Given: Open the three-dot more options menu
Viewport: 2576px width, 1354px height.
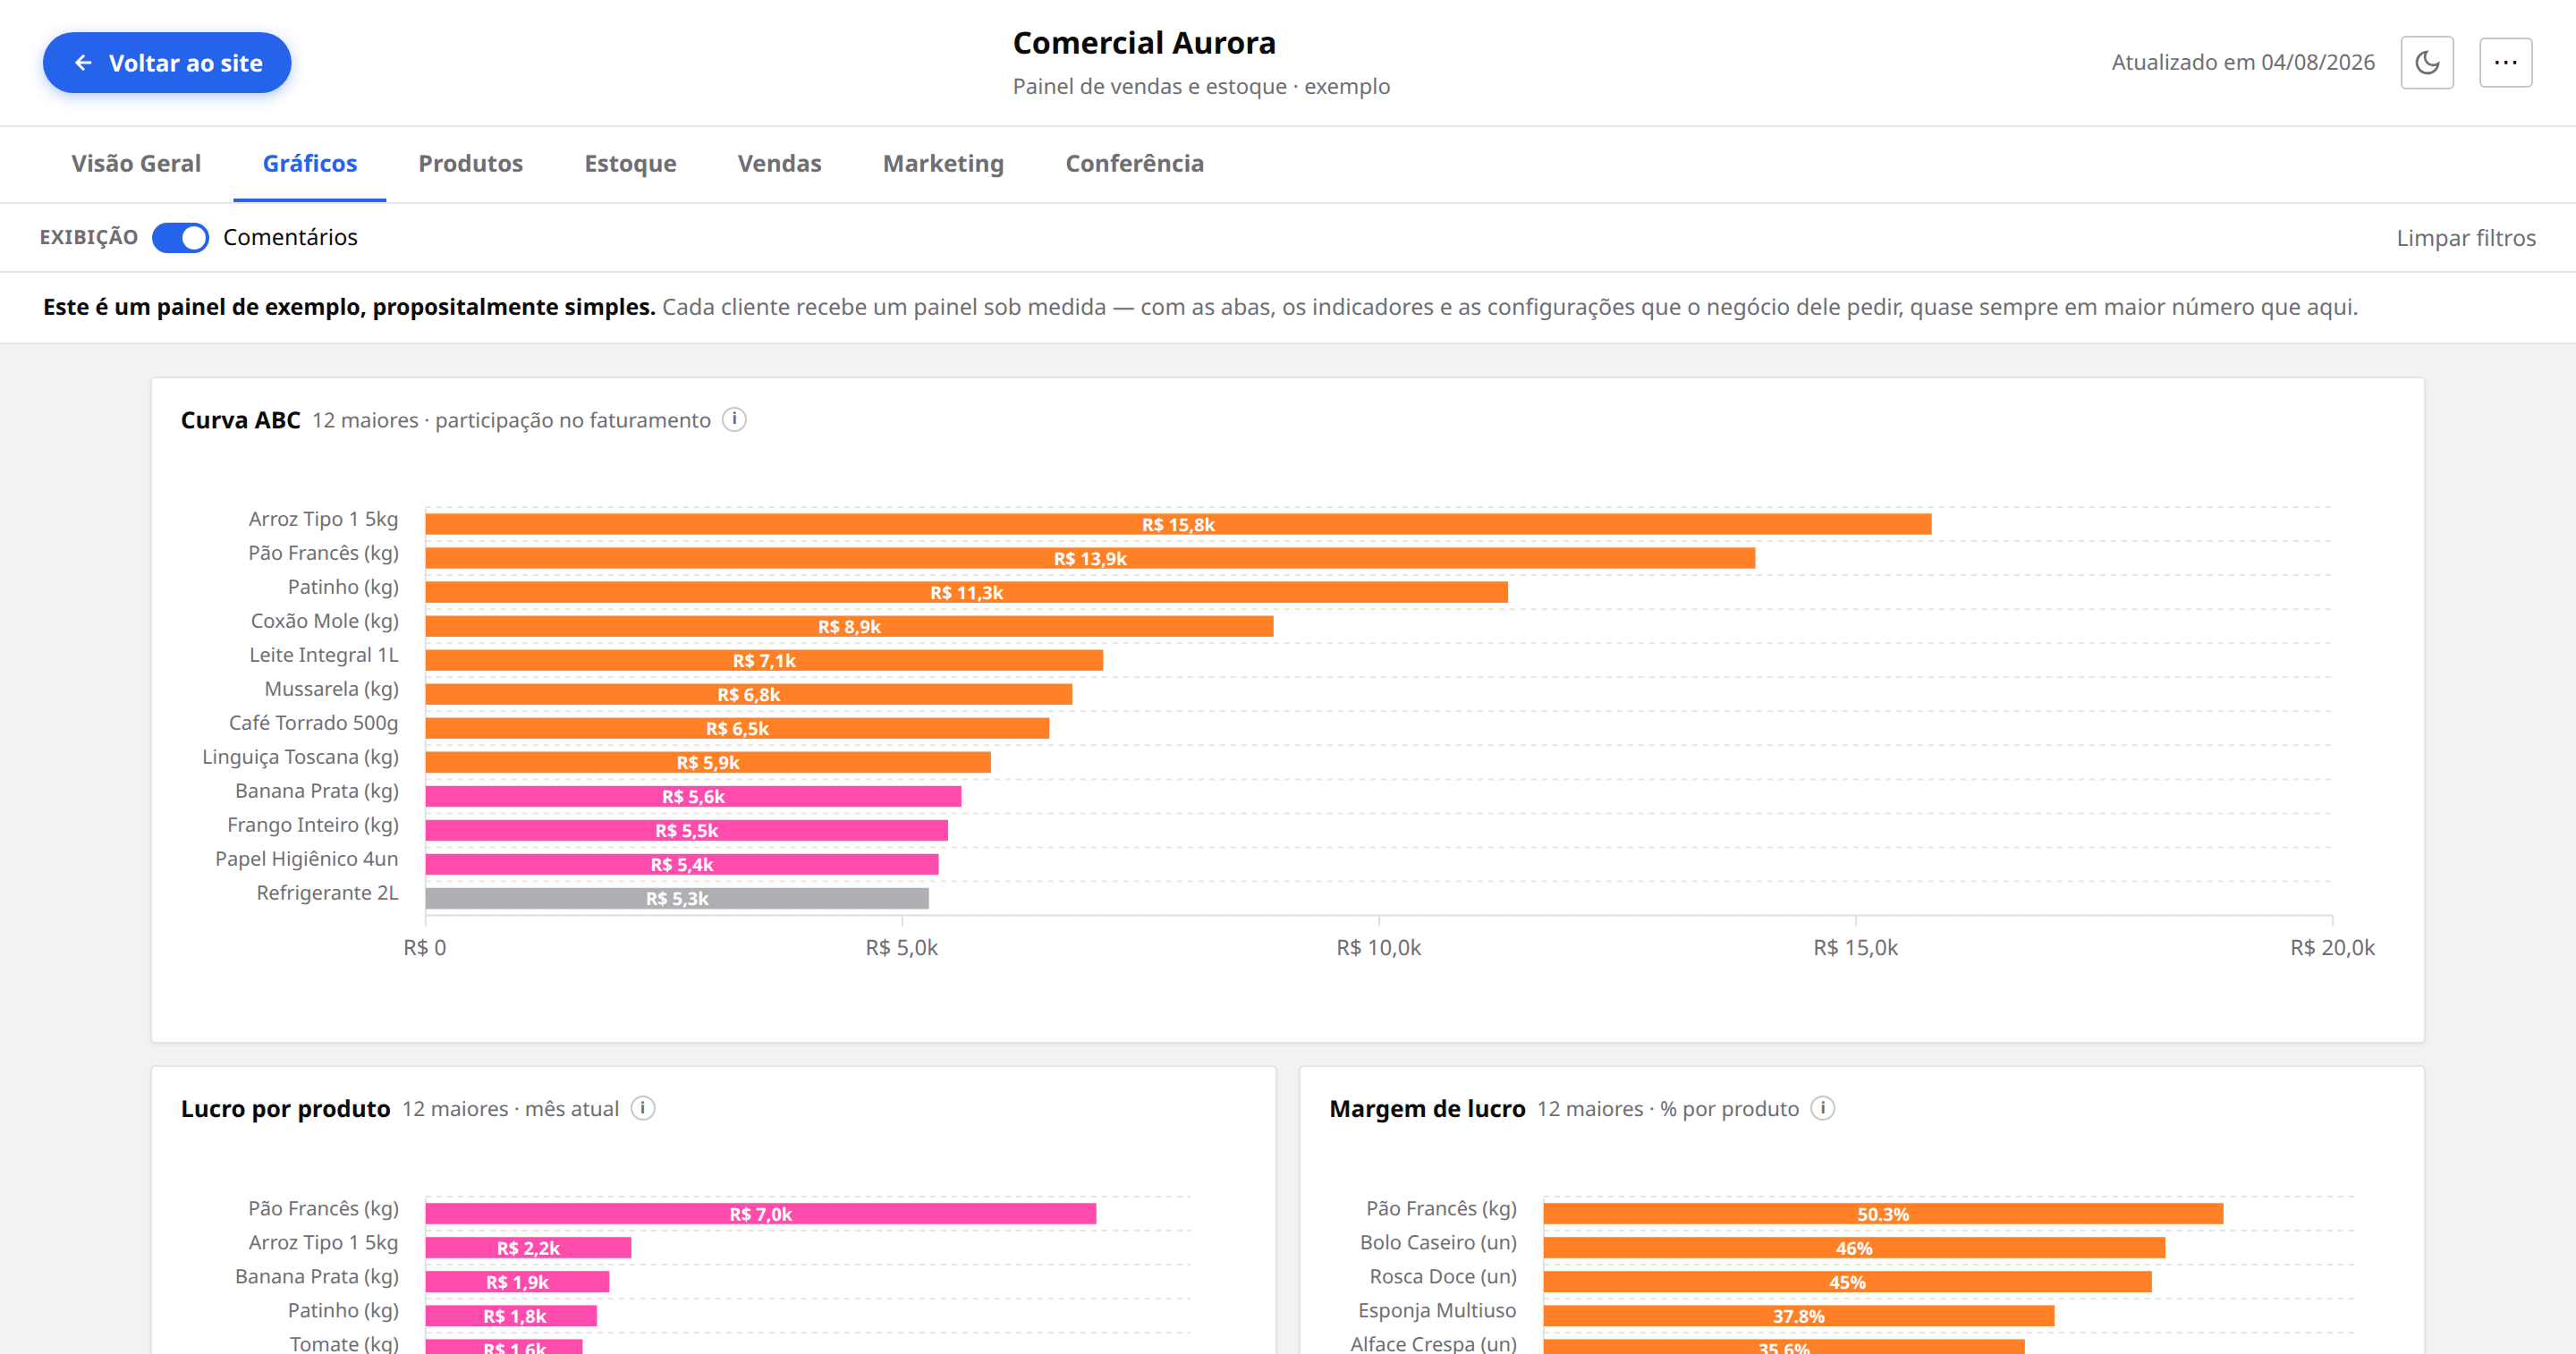Looking at the screenshot, I should (2505, 63).
